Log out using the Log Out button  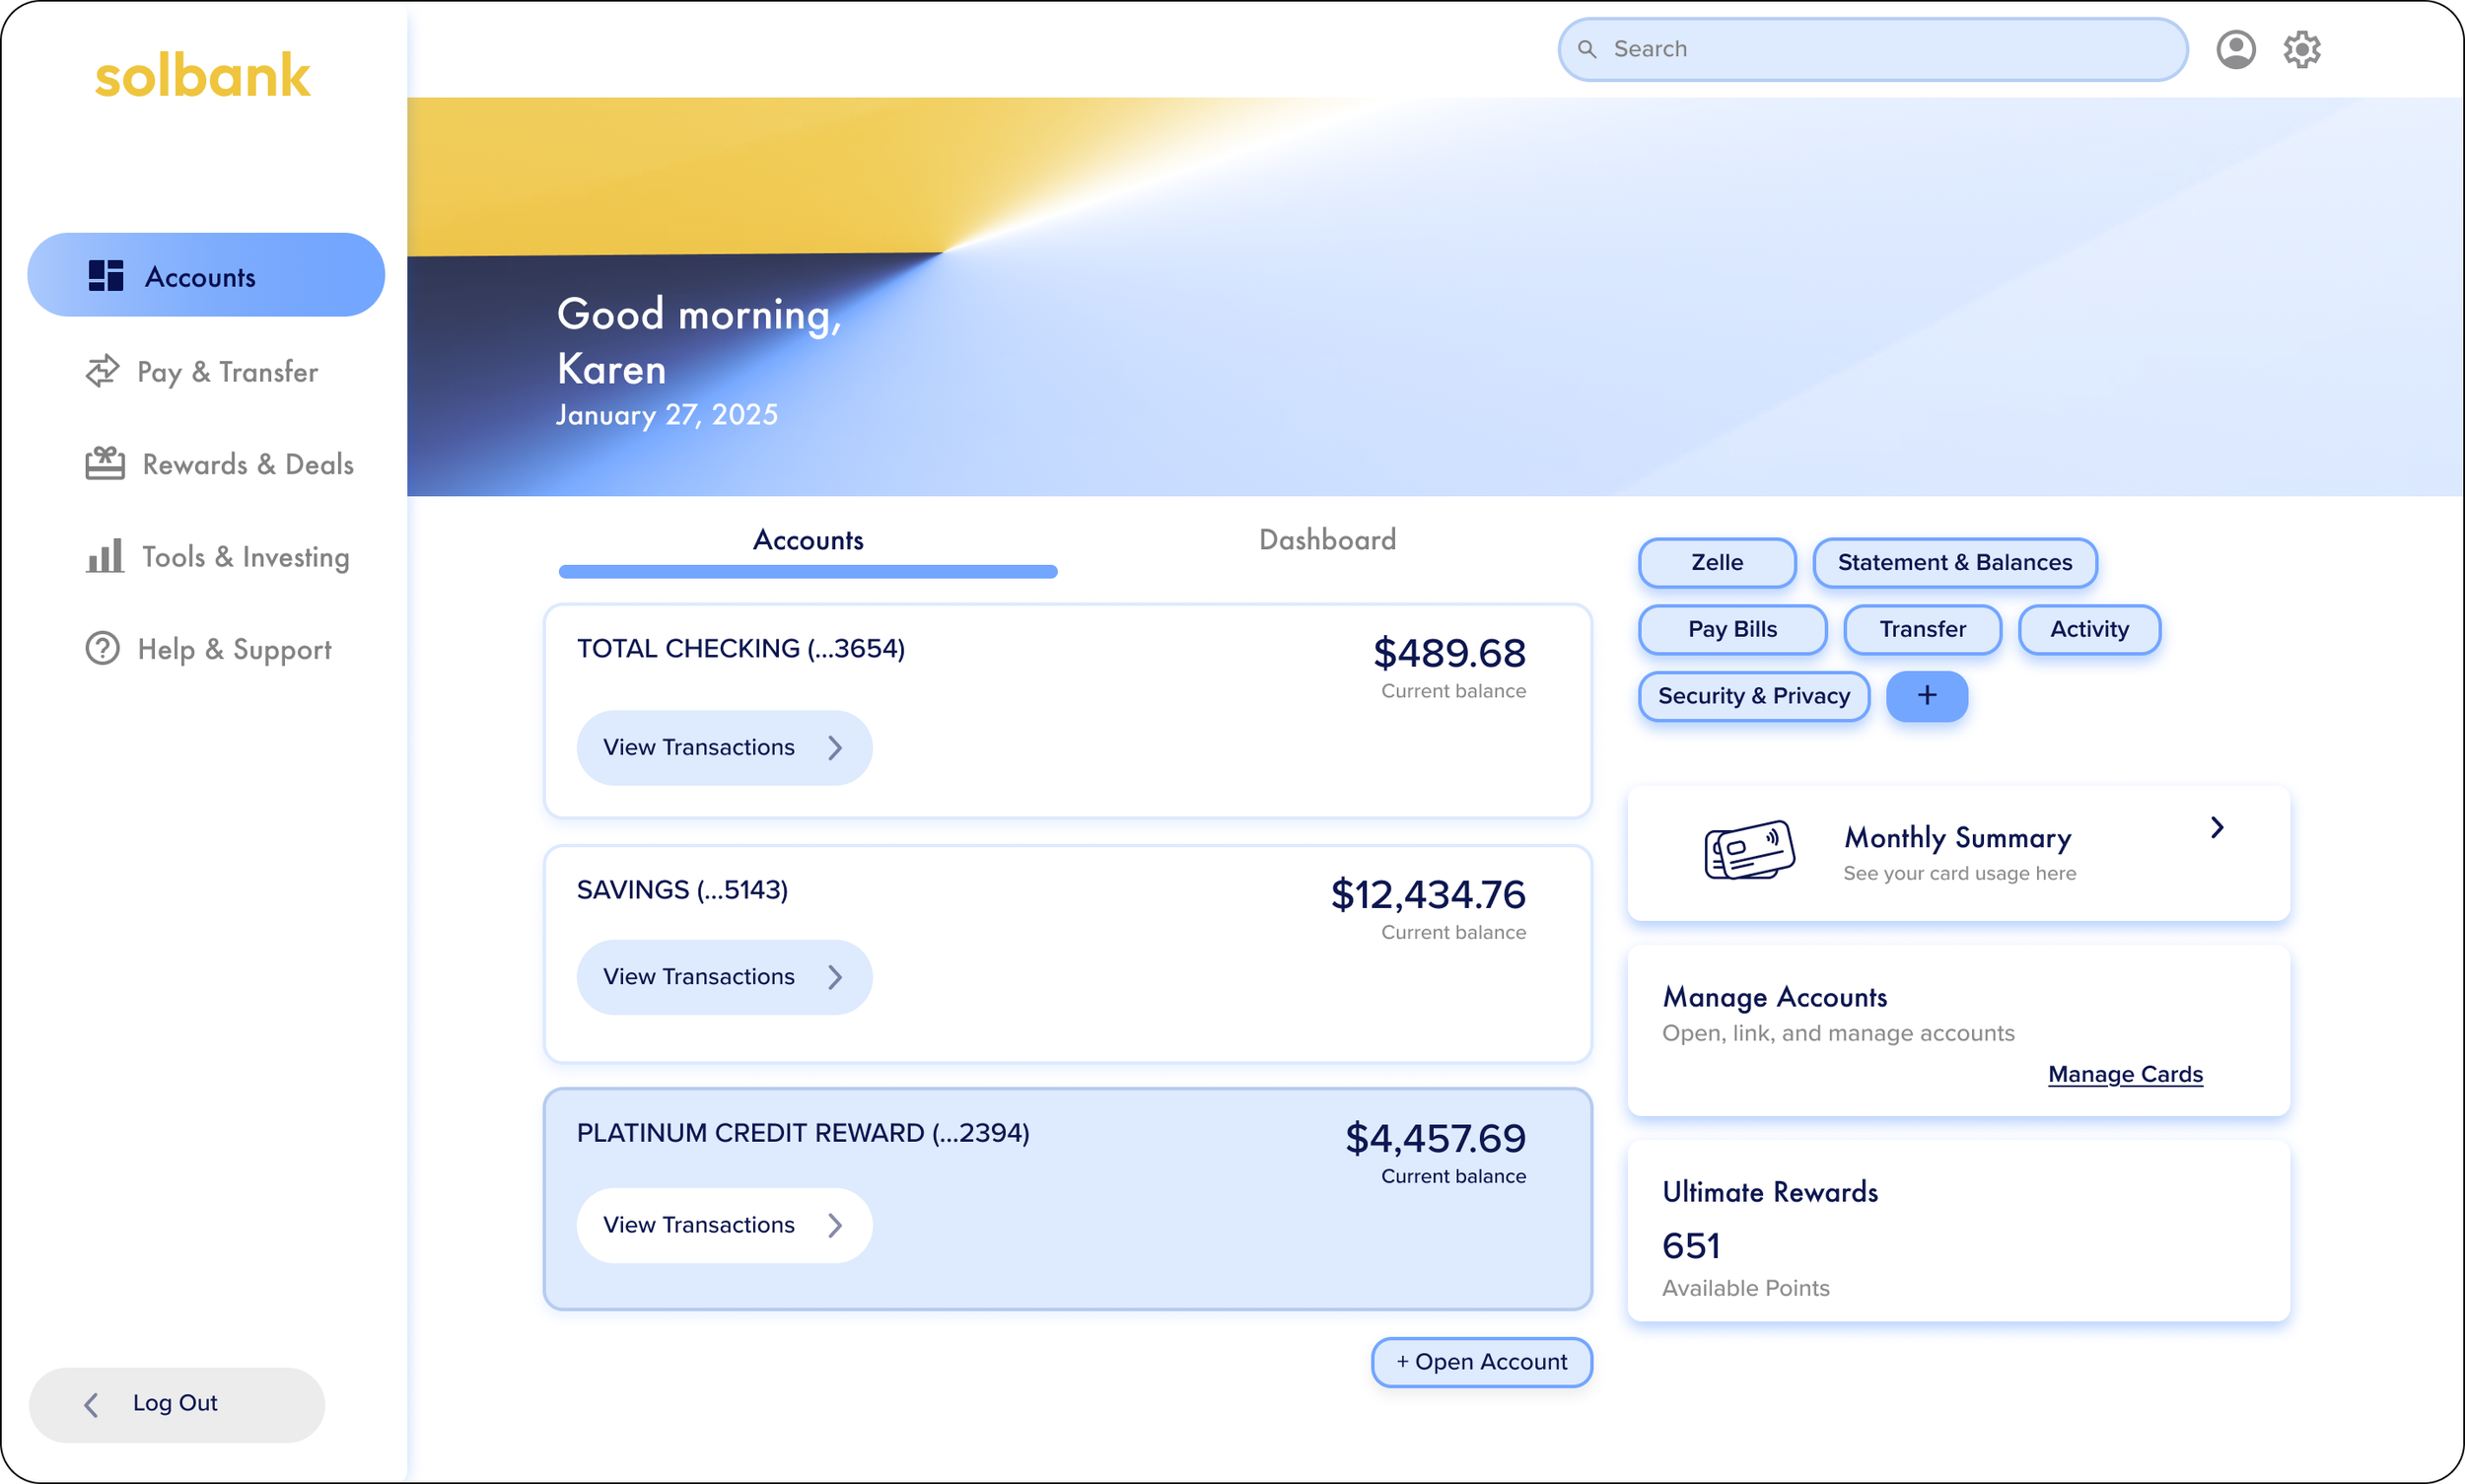176,1404
